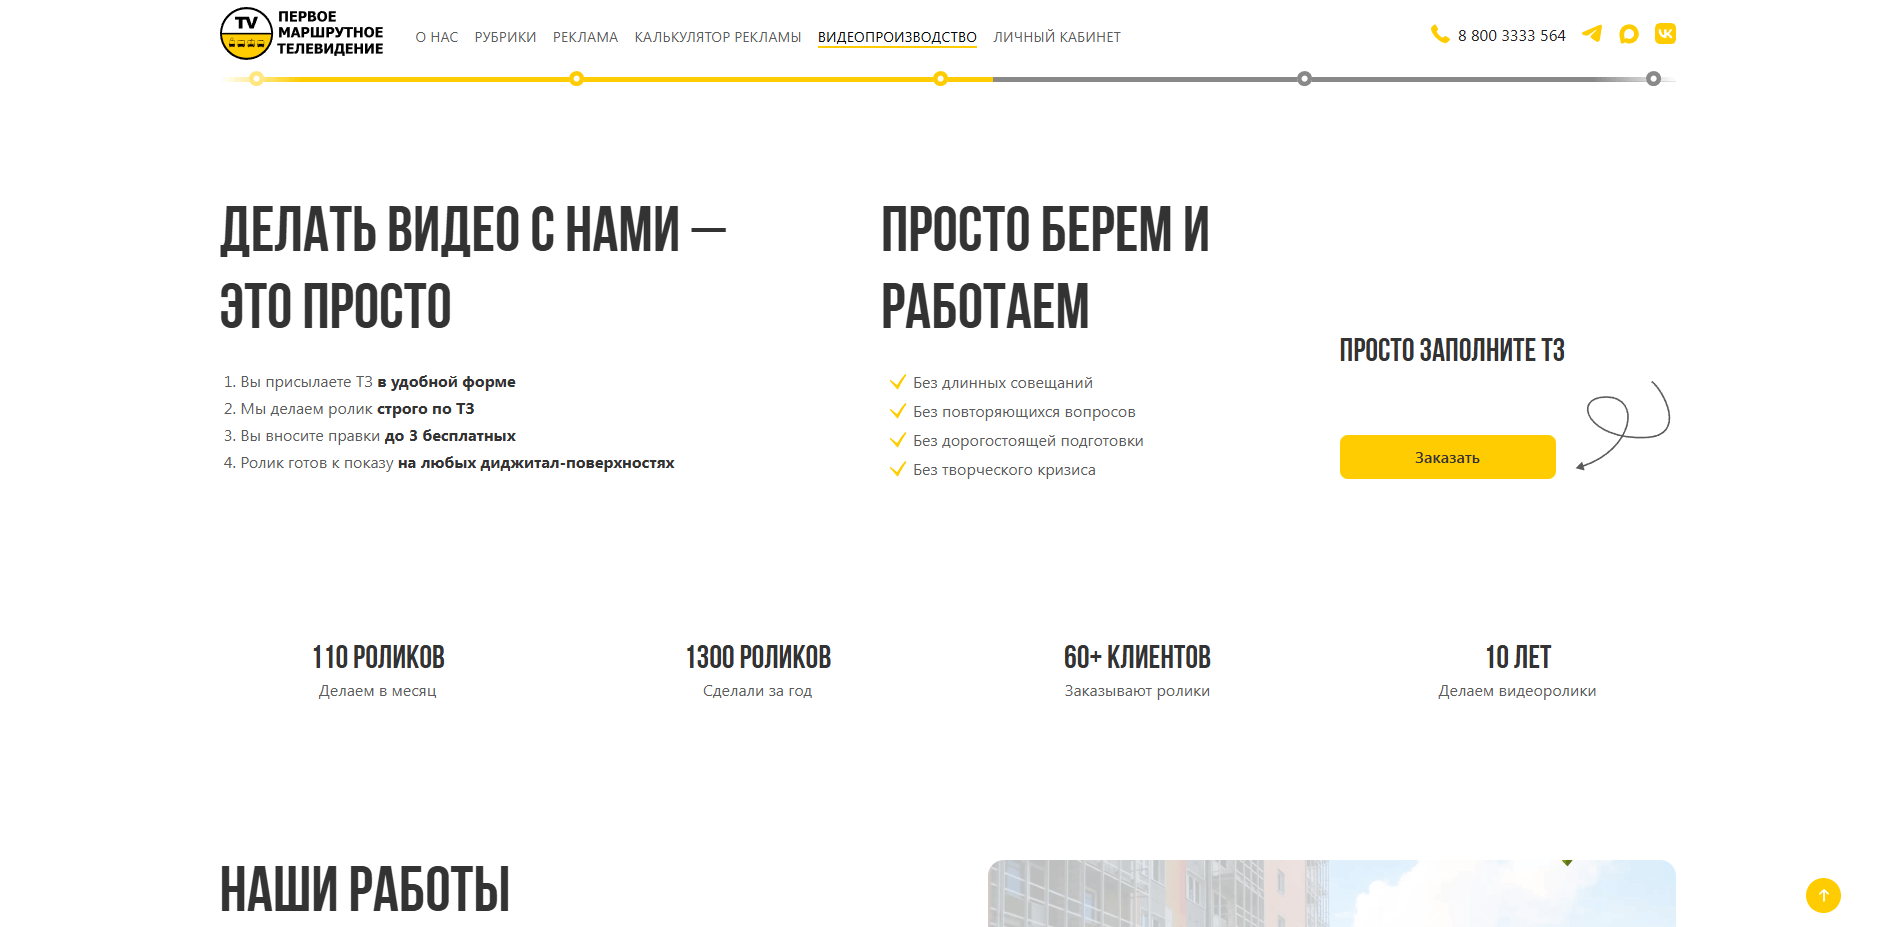Open the Реклама navigation item

coord(585,37)
